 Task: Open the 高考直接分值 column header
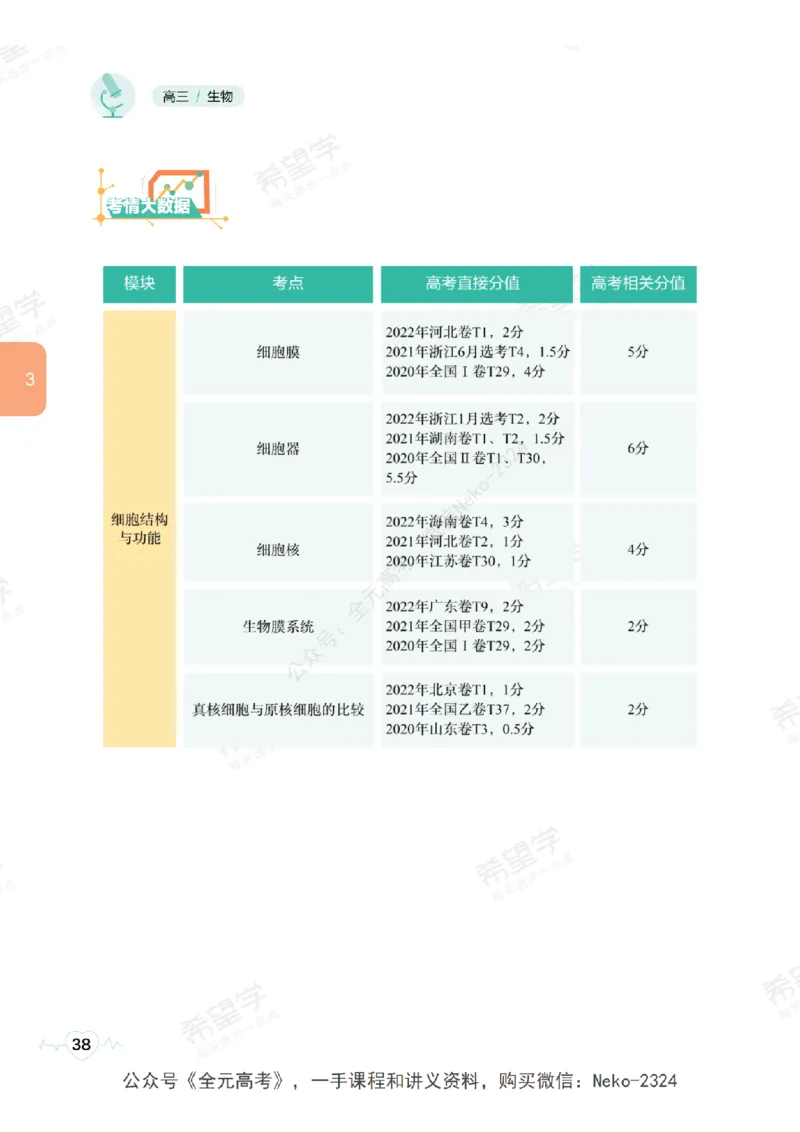pos(477,283)
